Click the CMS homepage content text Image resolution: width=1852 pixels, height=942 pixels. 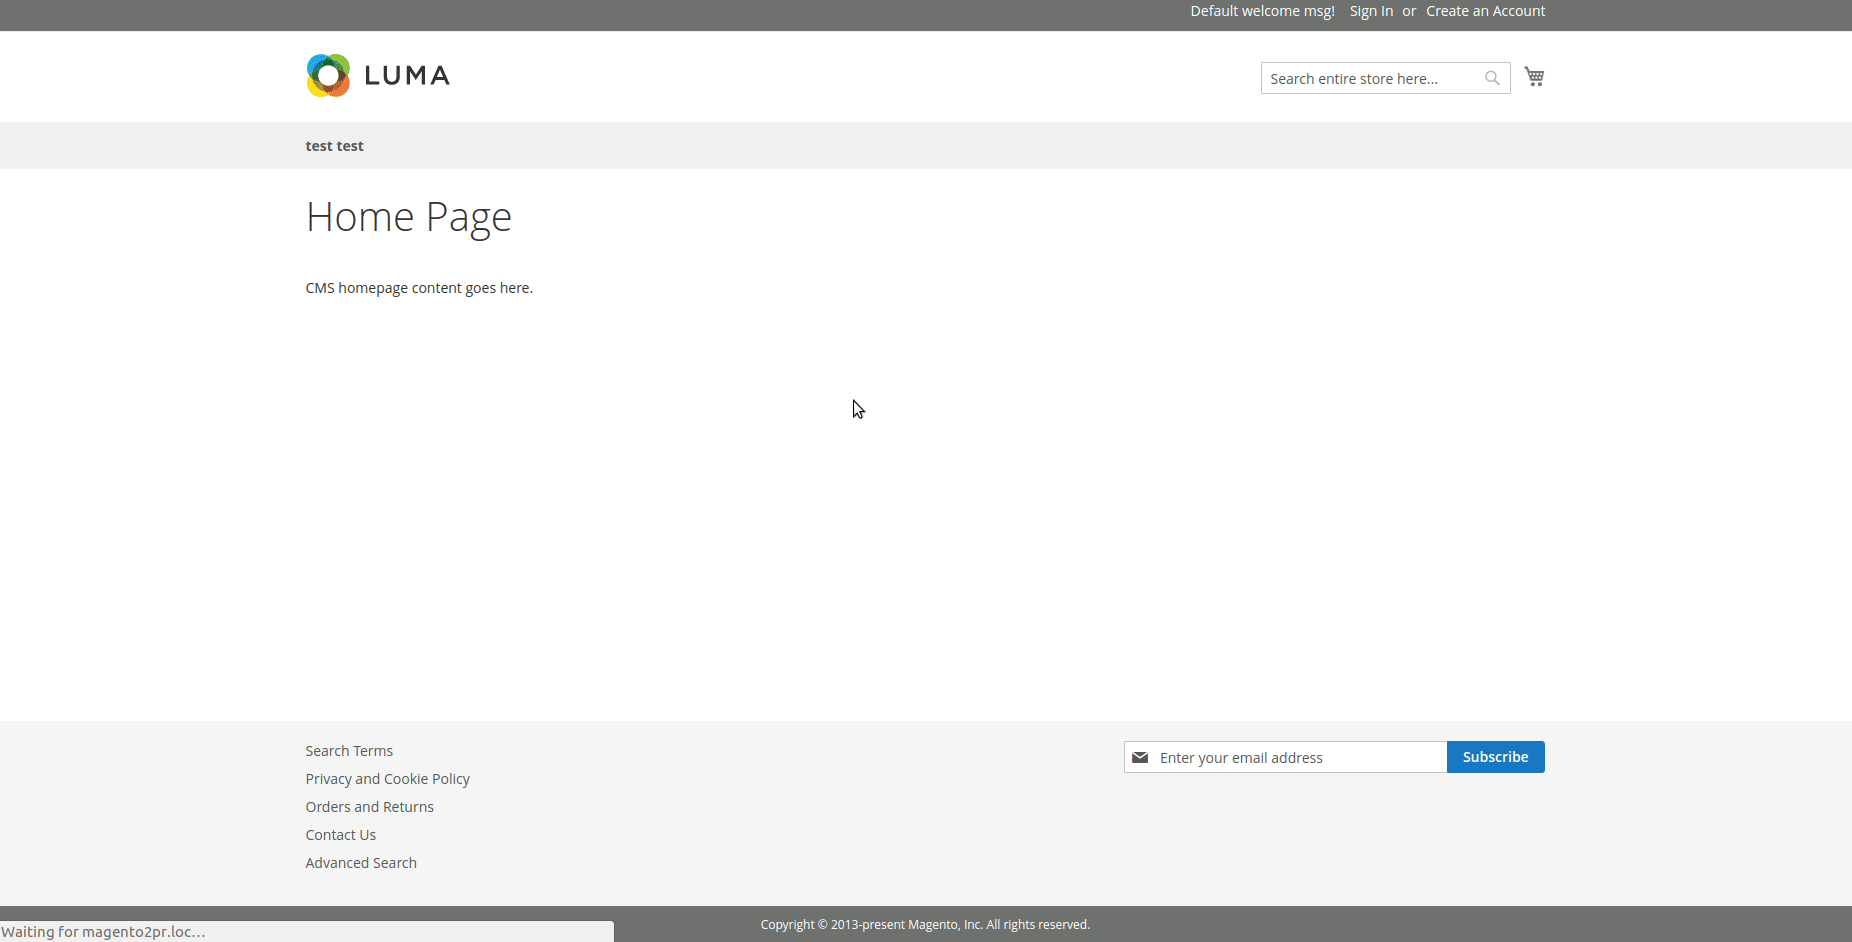pos(419,288)
